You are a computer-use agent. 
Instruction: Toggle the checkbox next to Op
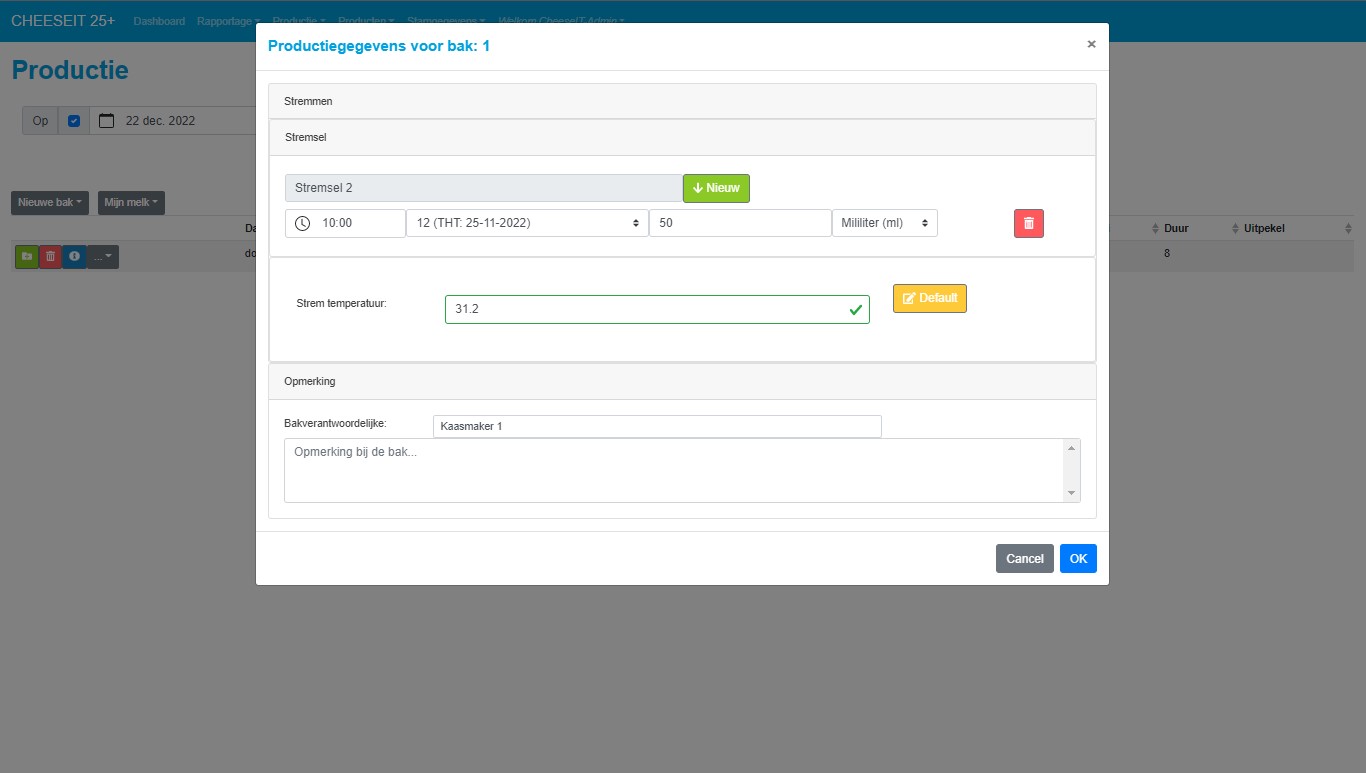click(74, 121)
